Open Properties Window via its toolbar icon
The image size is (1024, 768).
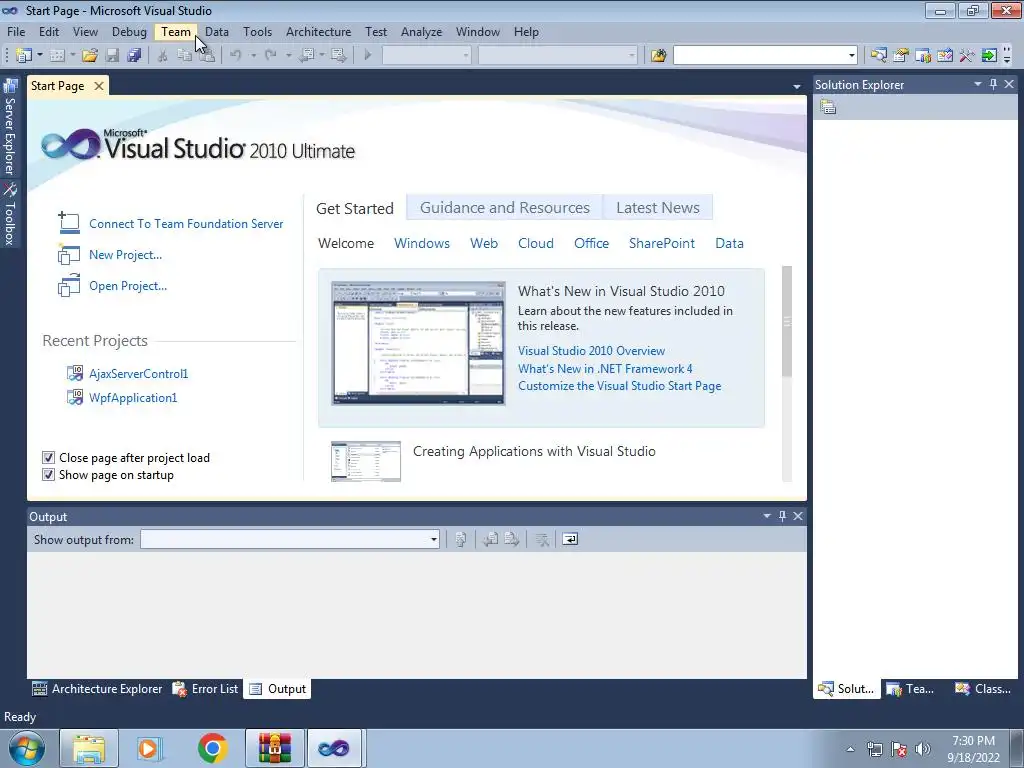point(901,56)
